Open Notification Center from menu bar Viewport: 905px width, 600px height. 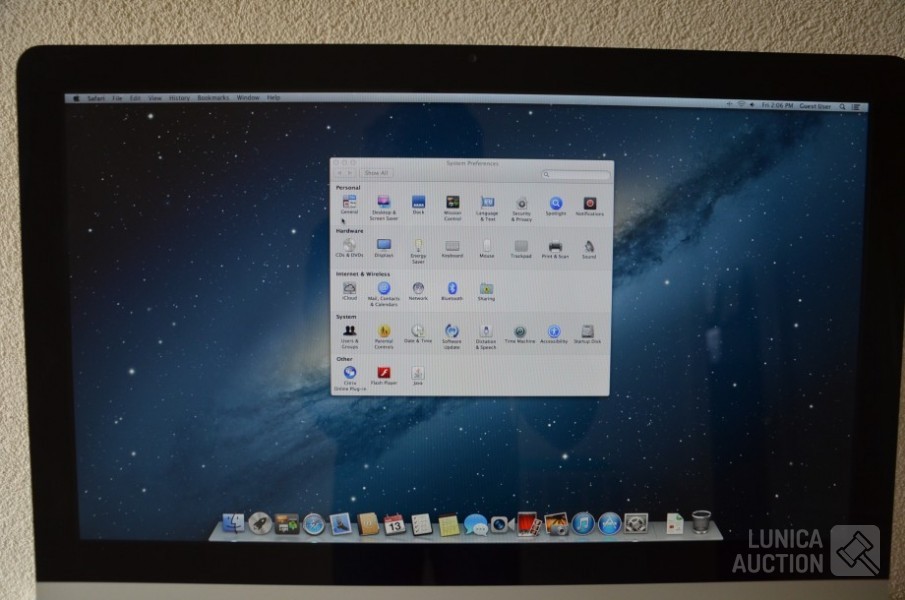pyautogui.click(x=857, y=107)
